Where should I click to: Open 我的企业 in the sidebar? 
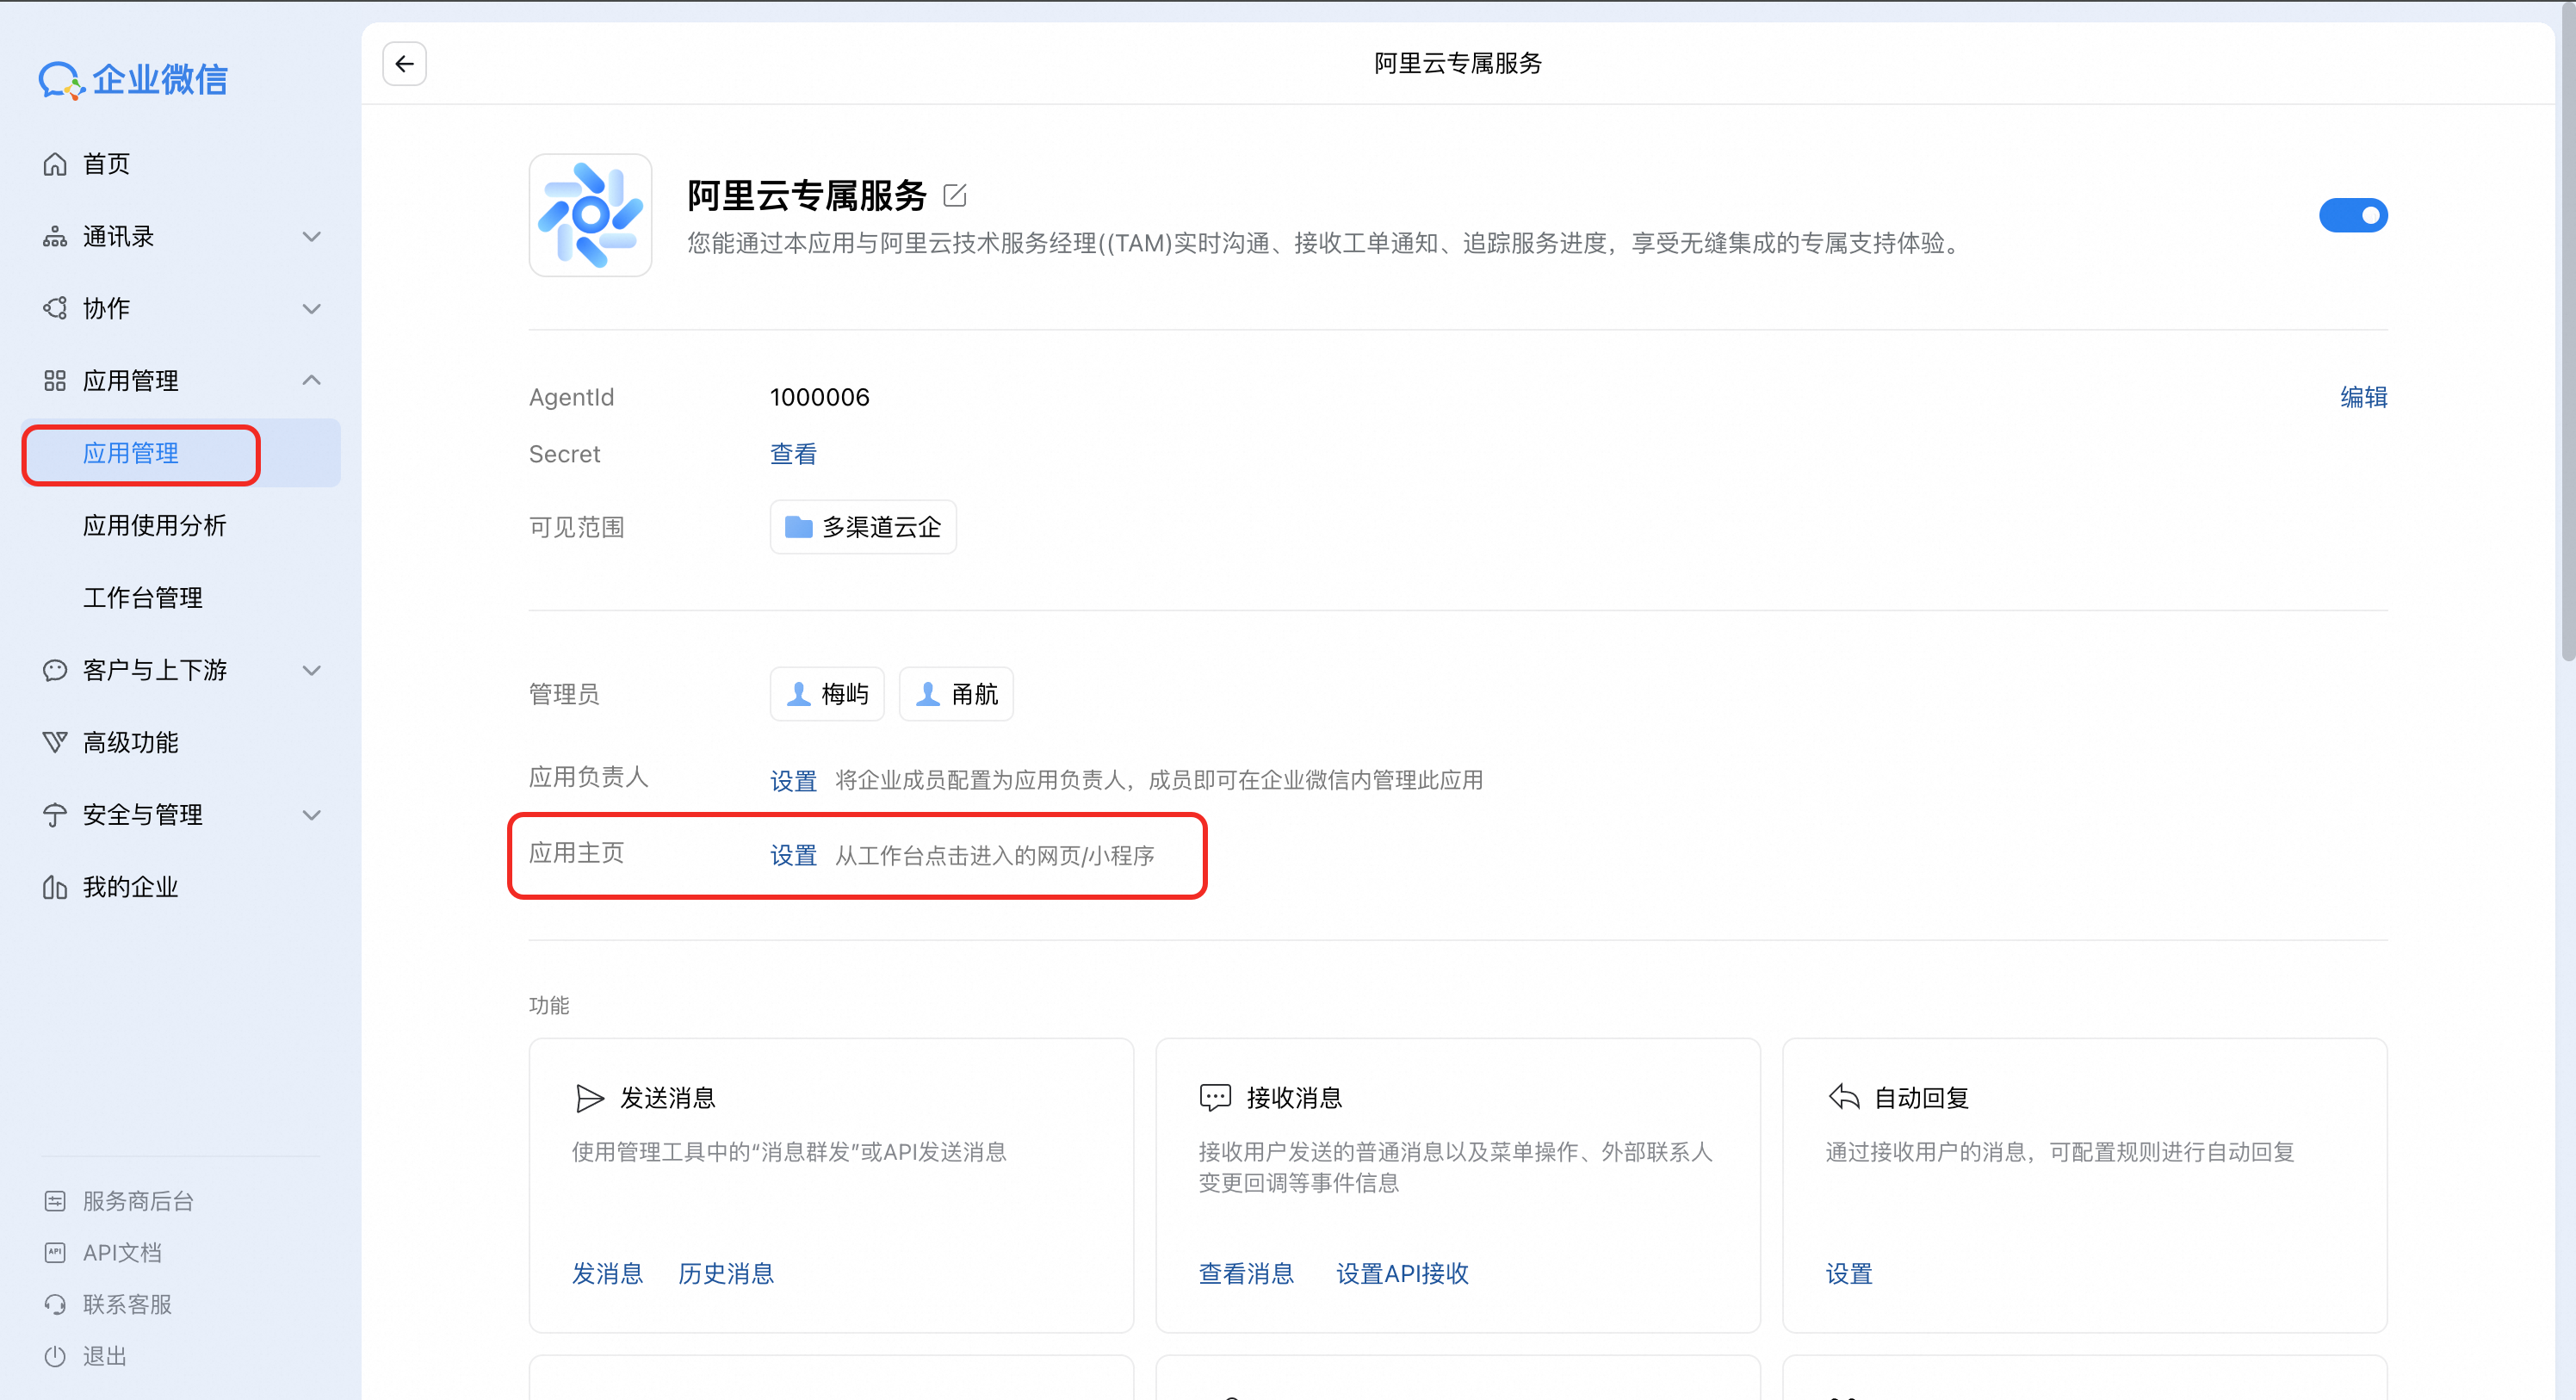[130, 887]
